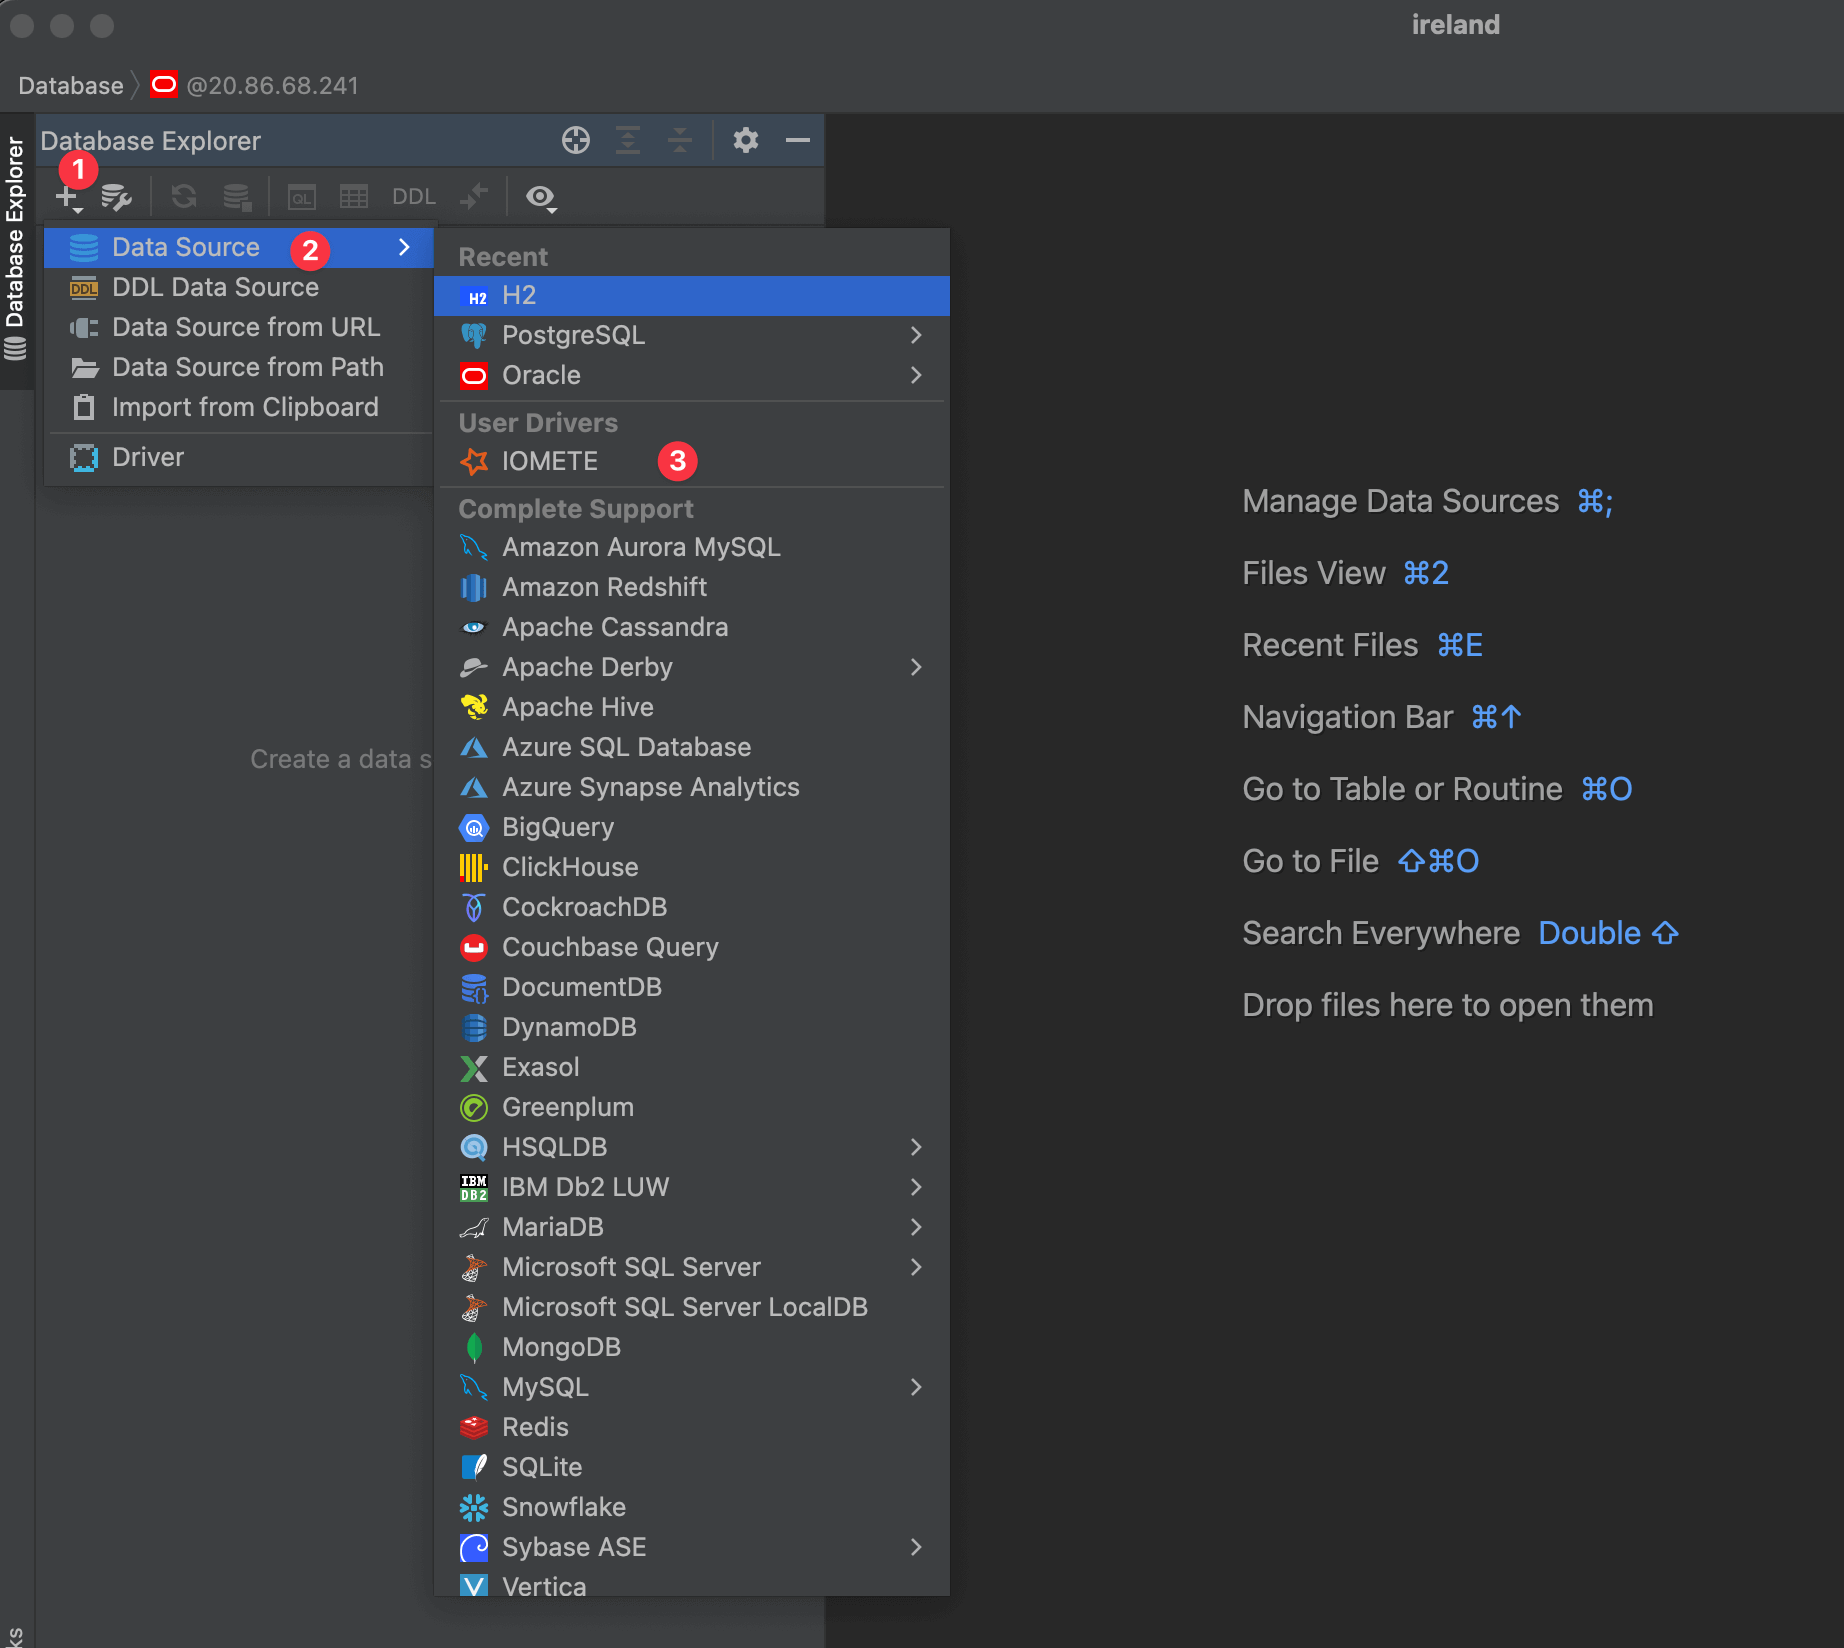Expand the PostgreSQL submenu chevron
The width and height of the screenshot is (1844, 1648).
[916, 335]
